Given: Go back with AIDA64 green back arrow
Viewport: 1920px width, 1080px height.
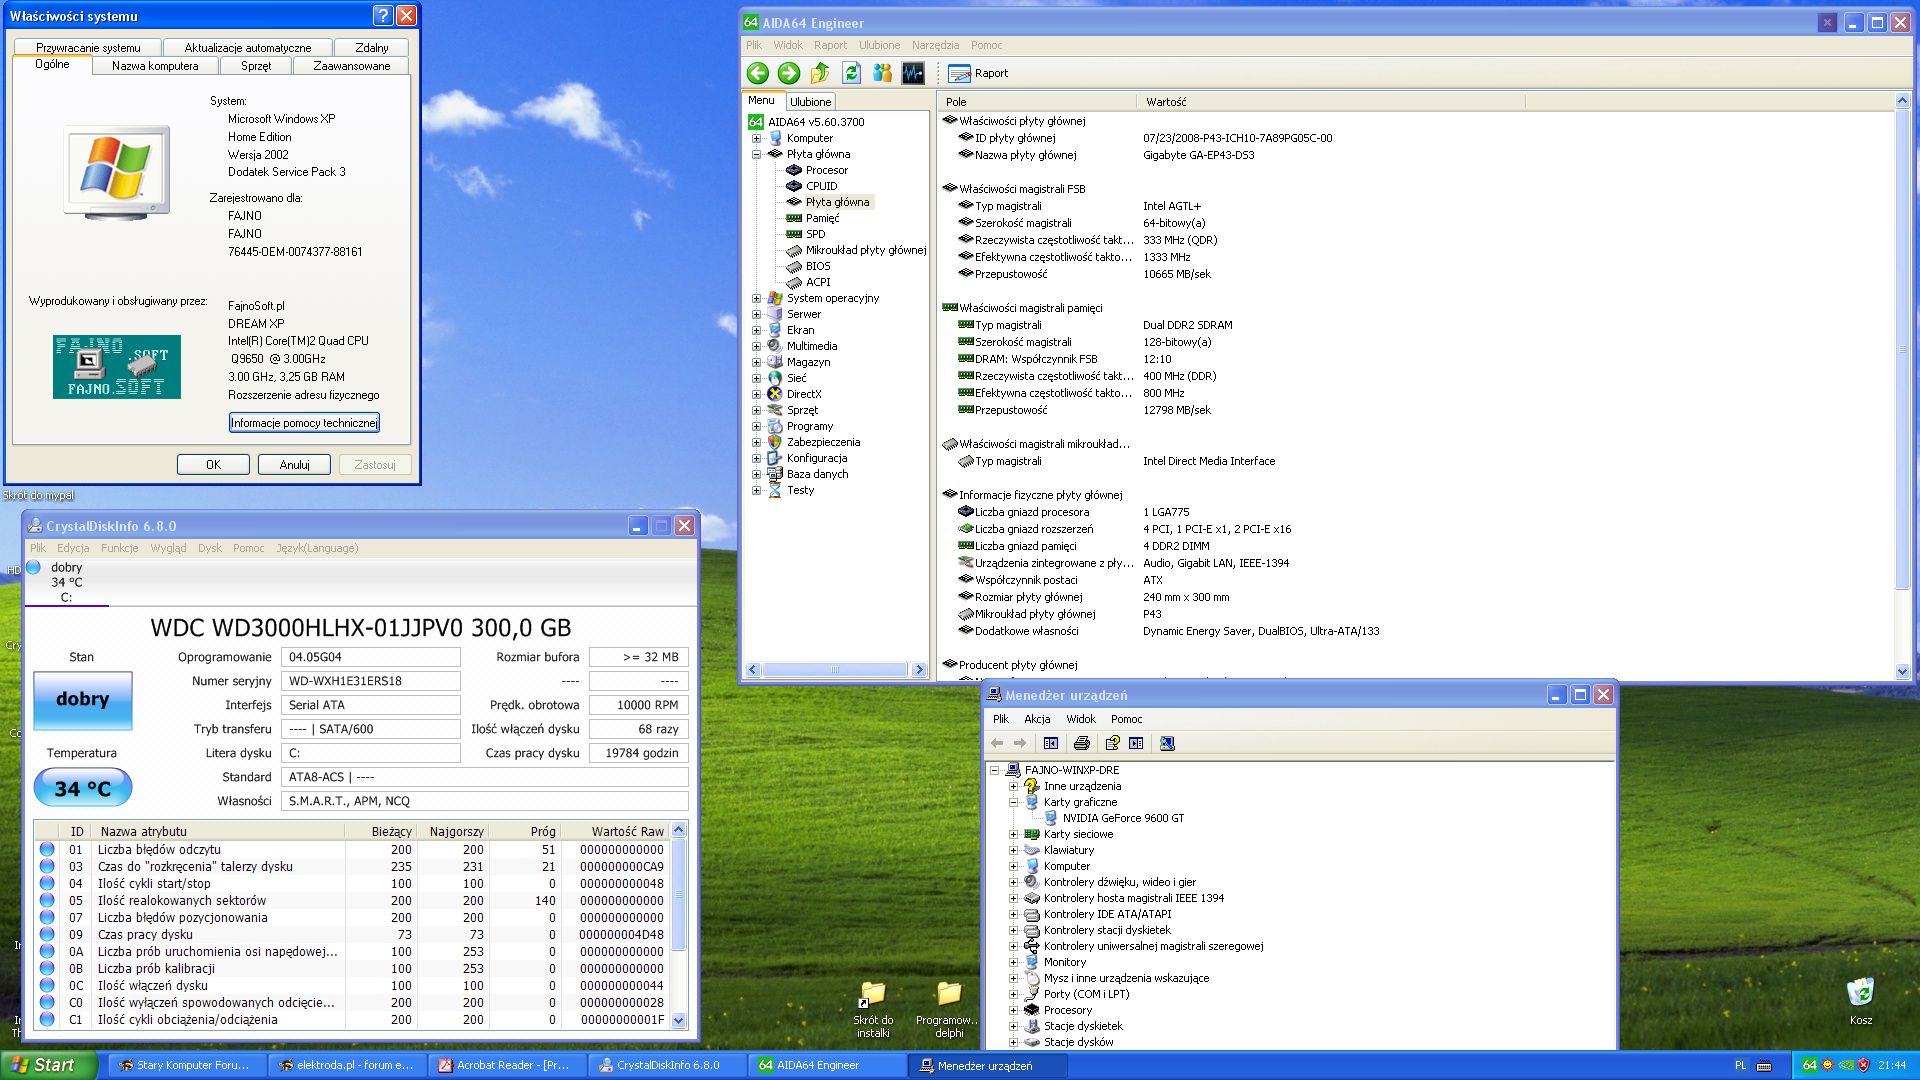Looking at the screenshot, I should pyautogui.click(x=758, y=73).
